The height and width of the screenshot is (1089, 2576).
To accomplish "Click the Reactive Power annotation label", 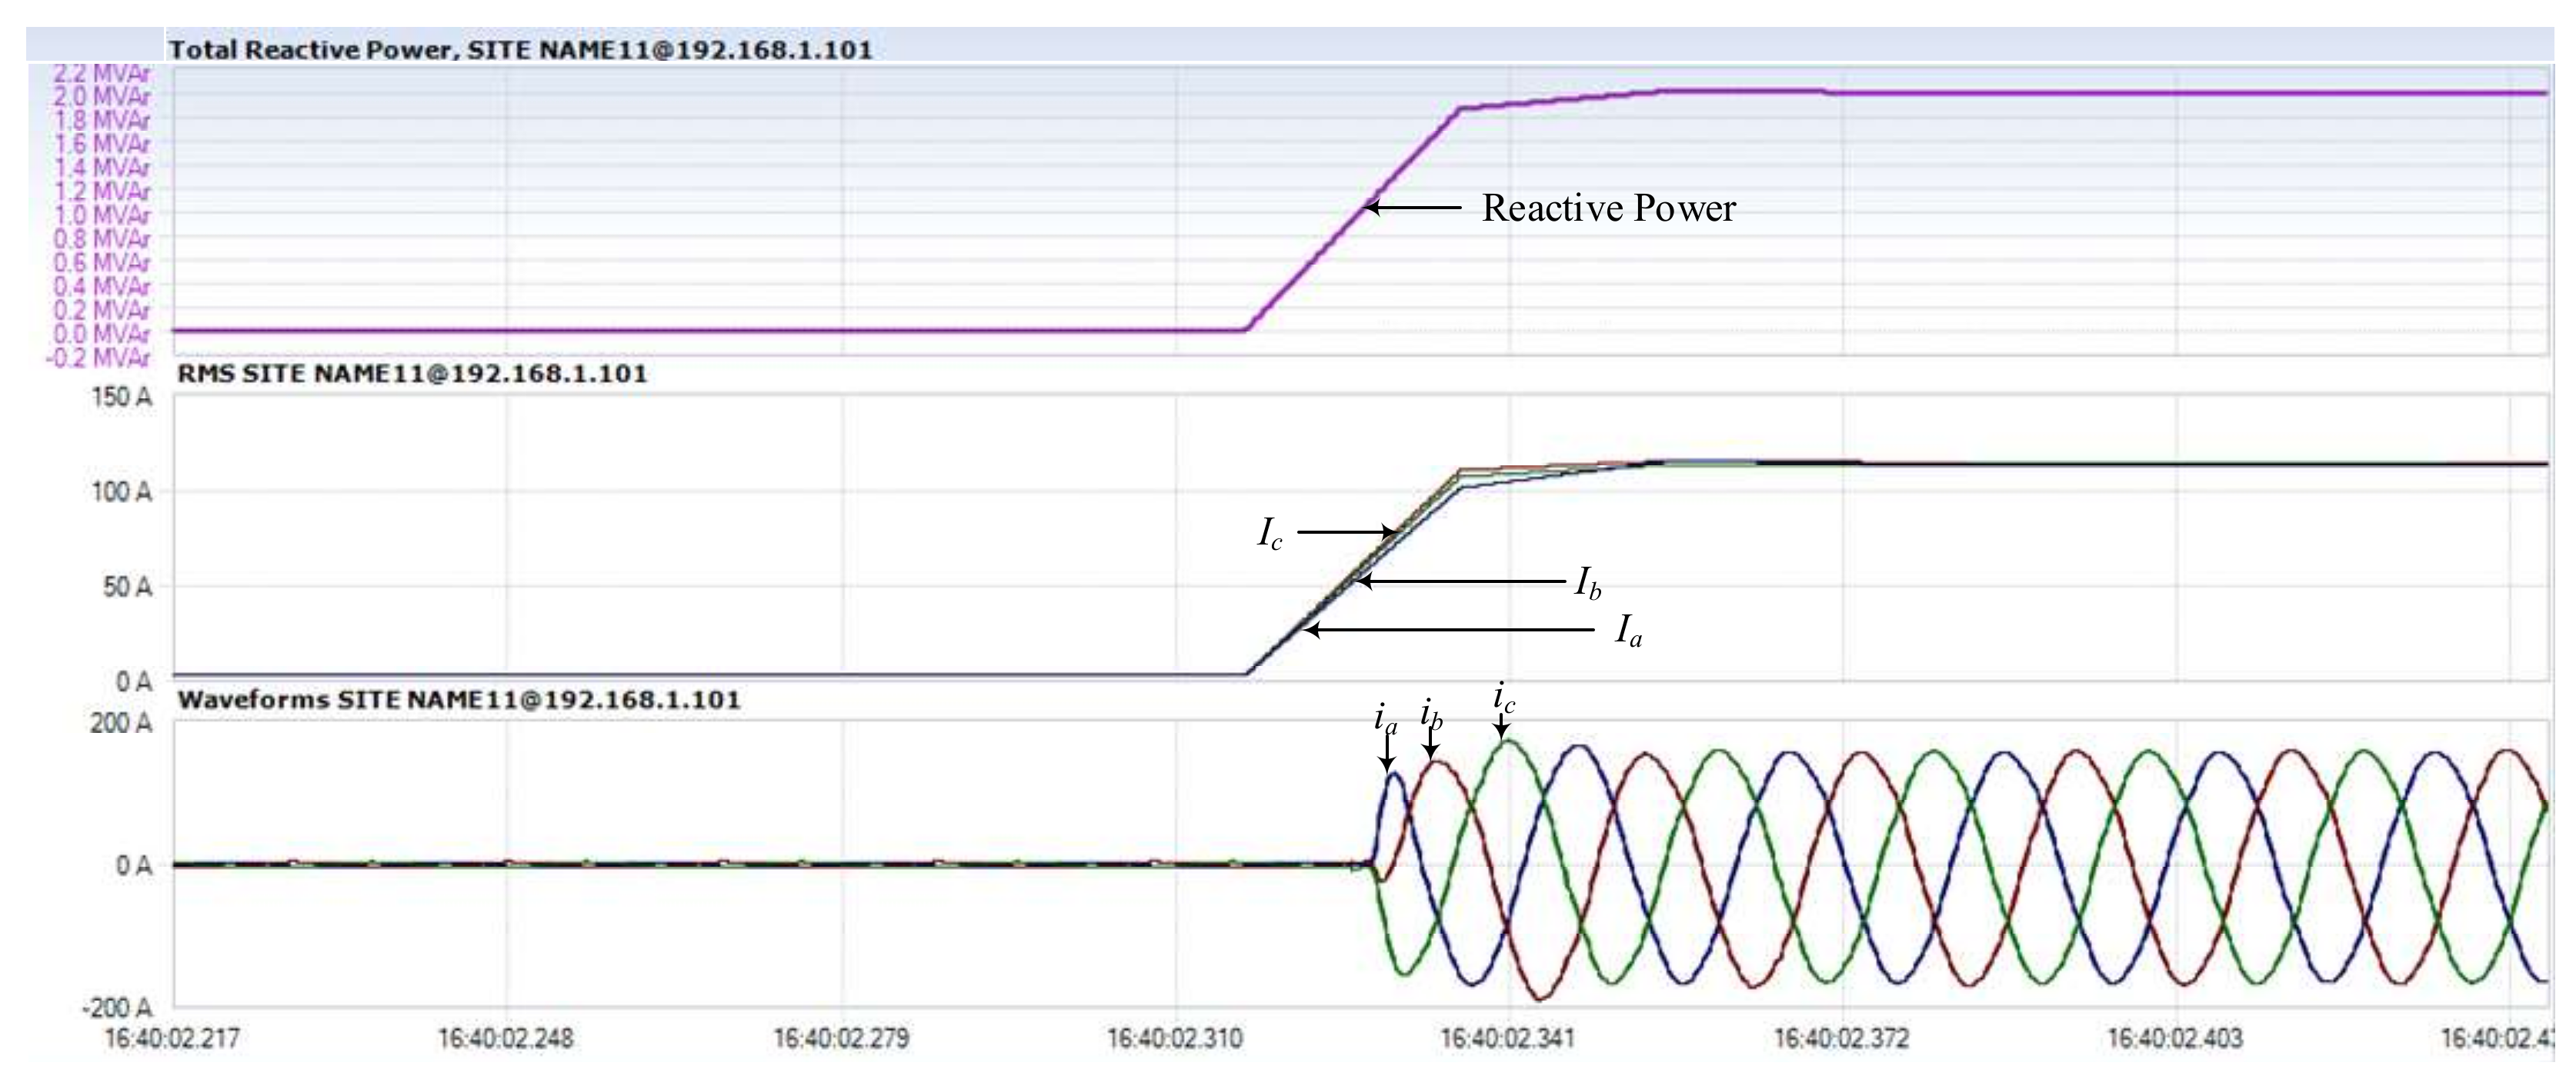I will pos(1608,208).
